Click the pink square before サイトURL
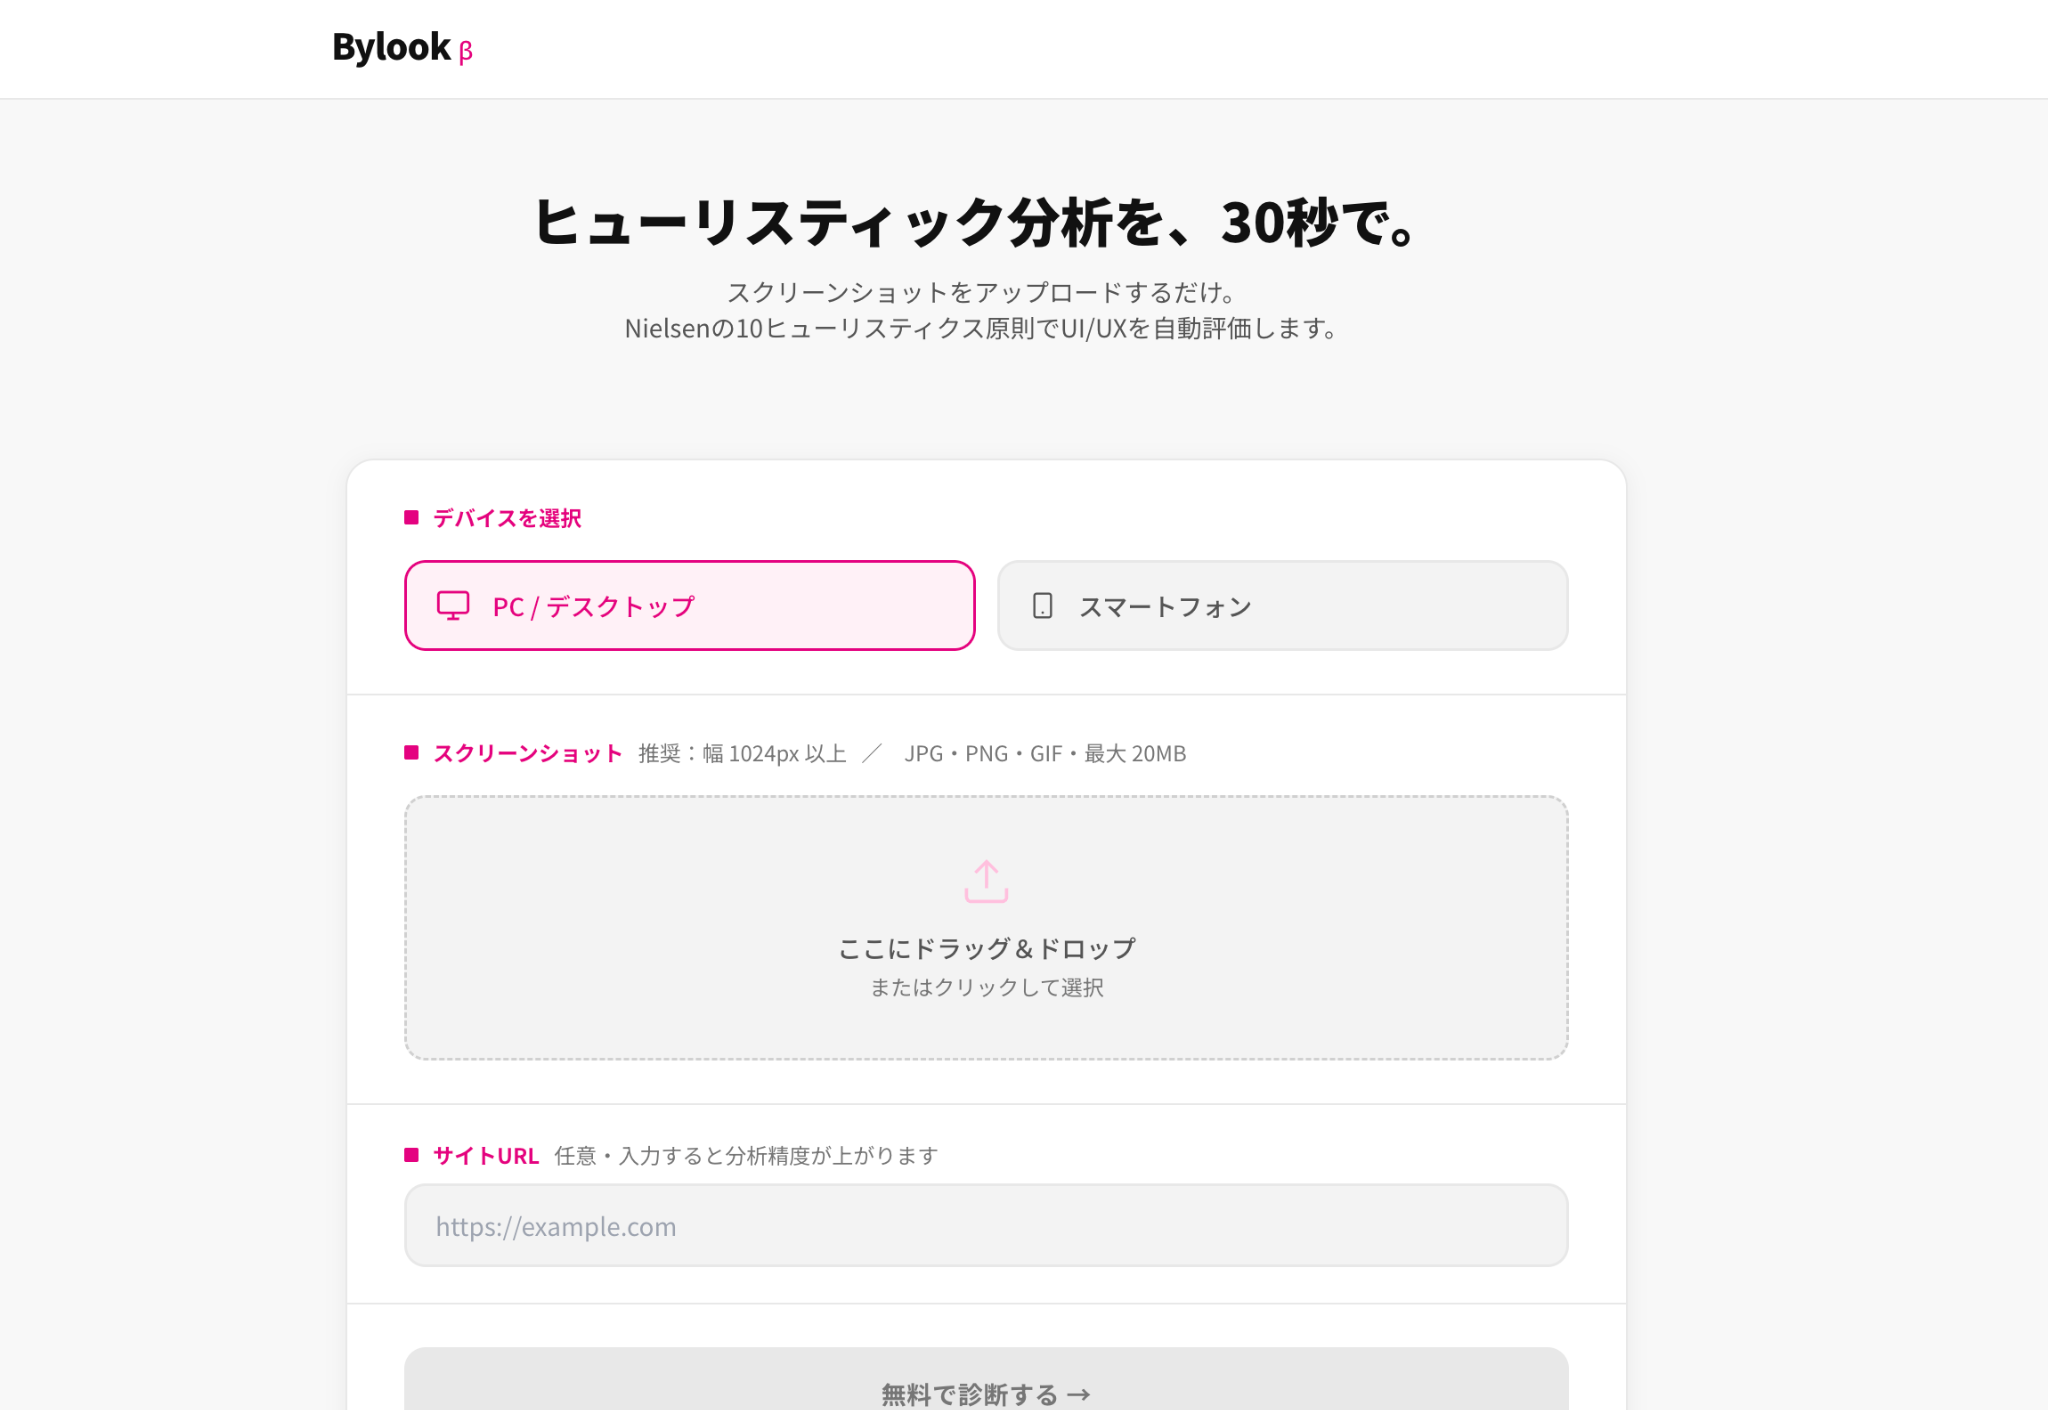This screenshot has width=2048, height=1410. tap(411, 1155)
